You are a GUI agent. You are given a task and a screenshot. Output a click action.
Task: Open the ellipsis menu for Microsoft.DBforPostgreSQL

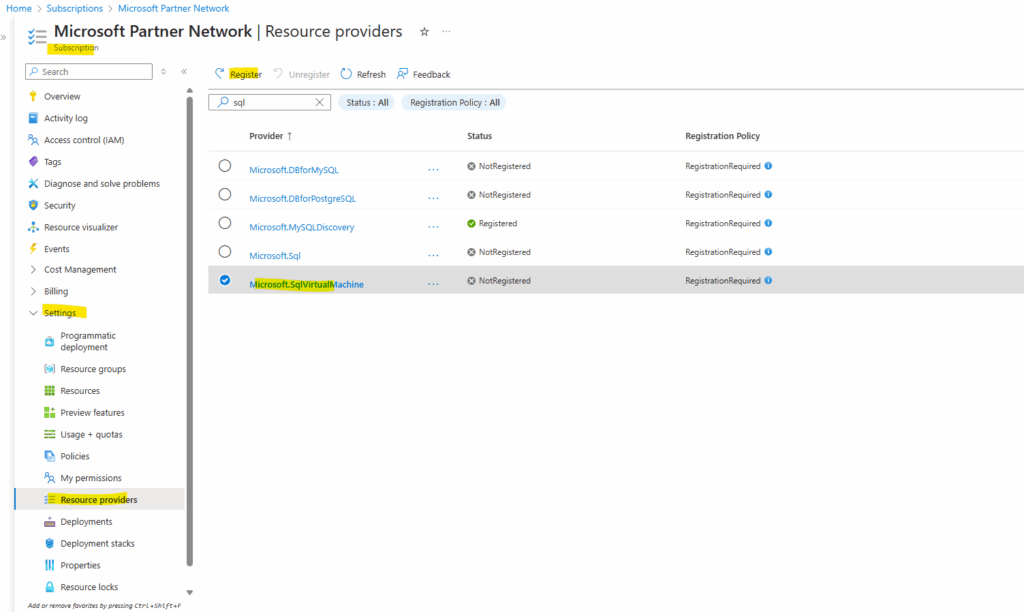pos(433,199)
